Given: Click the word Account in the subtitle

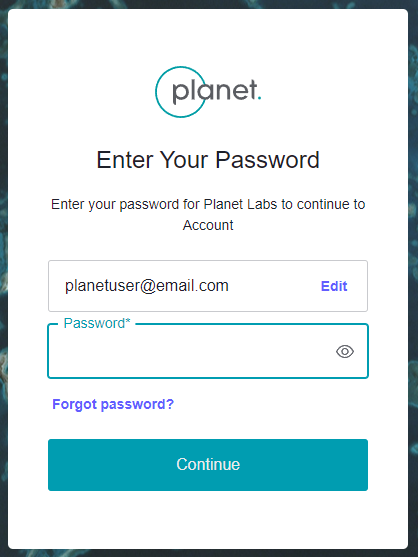Looking at the screenshot, I should pyautogui.click(x=208, y=225).
